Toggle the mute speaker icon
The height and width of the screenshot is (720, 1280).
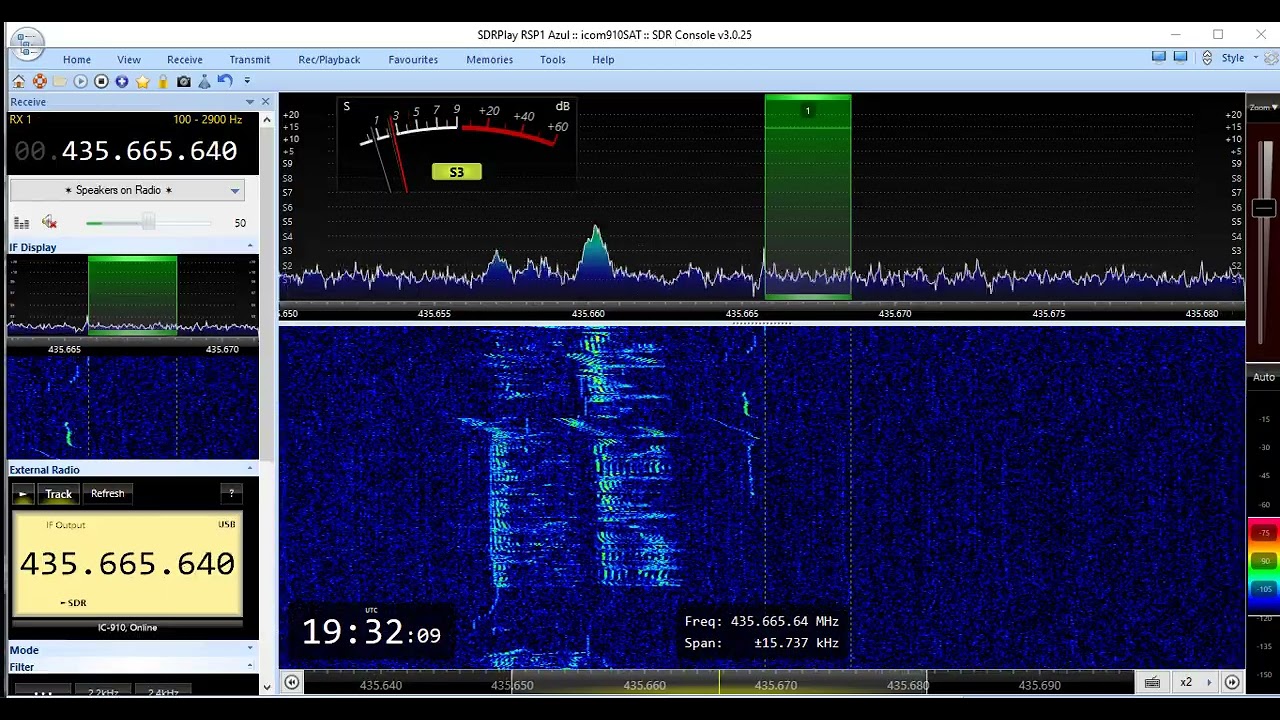(x=49, y=223)
